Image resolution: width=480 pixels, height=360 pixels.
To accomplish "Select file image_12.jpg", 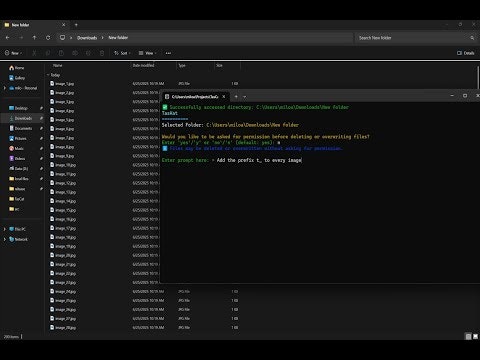I will (63, 183).
